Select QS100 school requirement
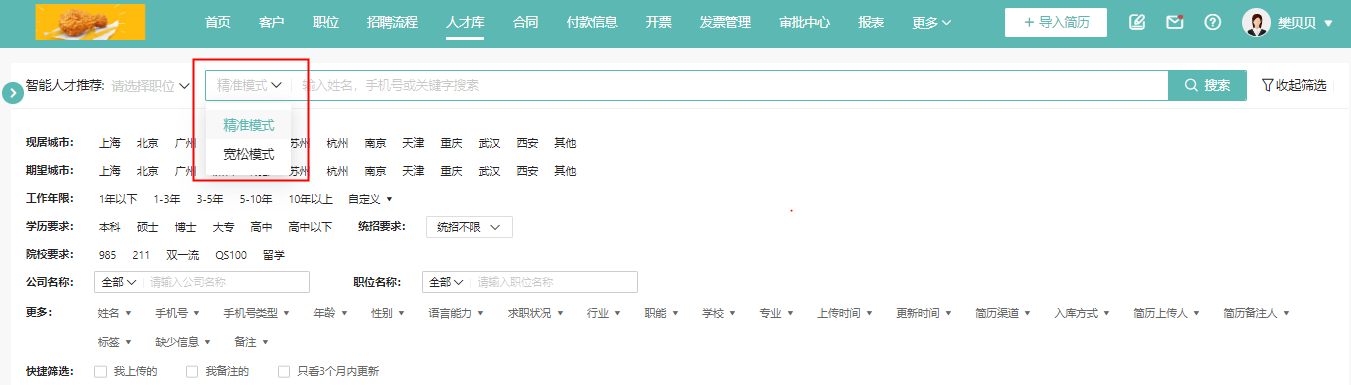1351x385 pixels. (x=231, y=255)
